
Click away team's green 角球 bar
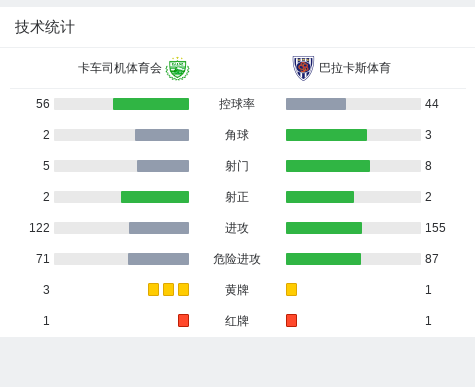326,135
